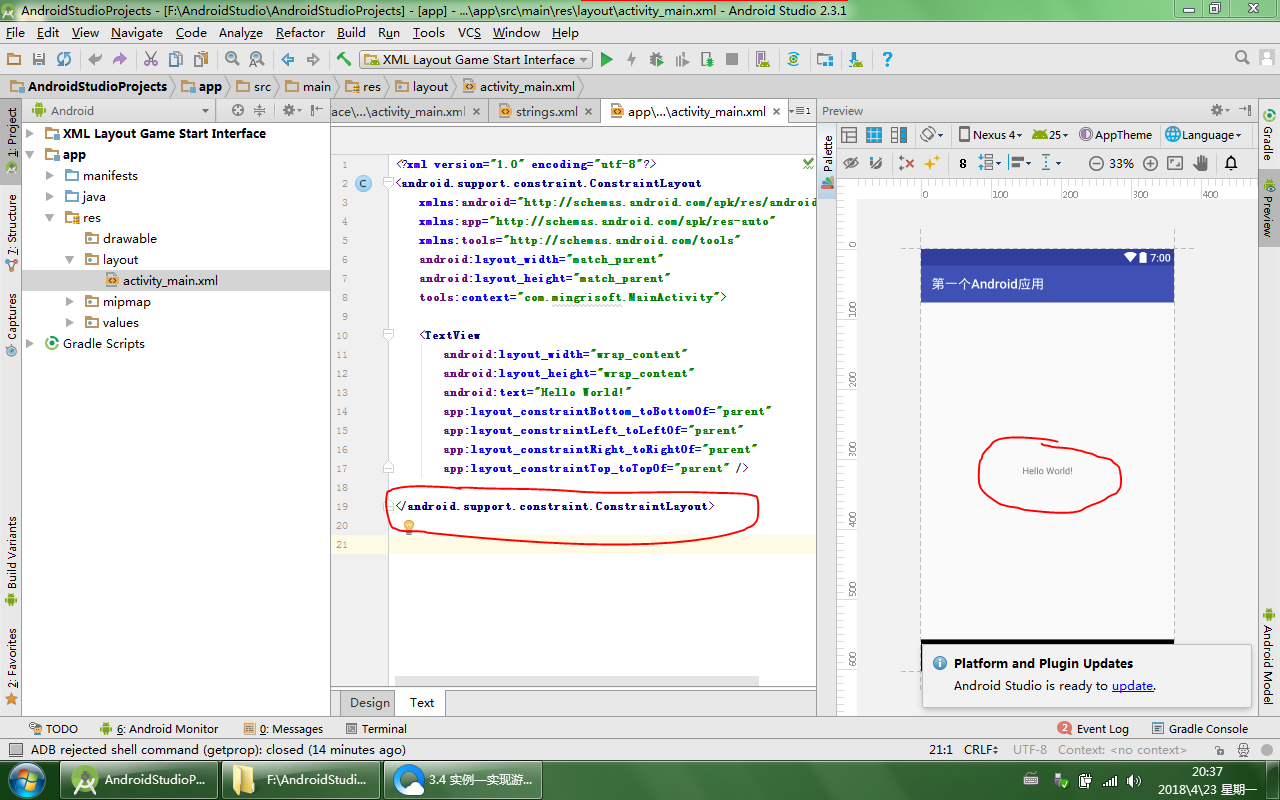
Task: Debug the app with the bug icon
Action: coord(656,60)
